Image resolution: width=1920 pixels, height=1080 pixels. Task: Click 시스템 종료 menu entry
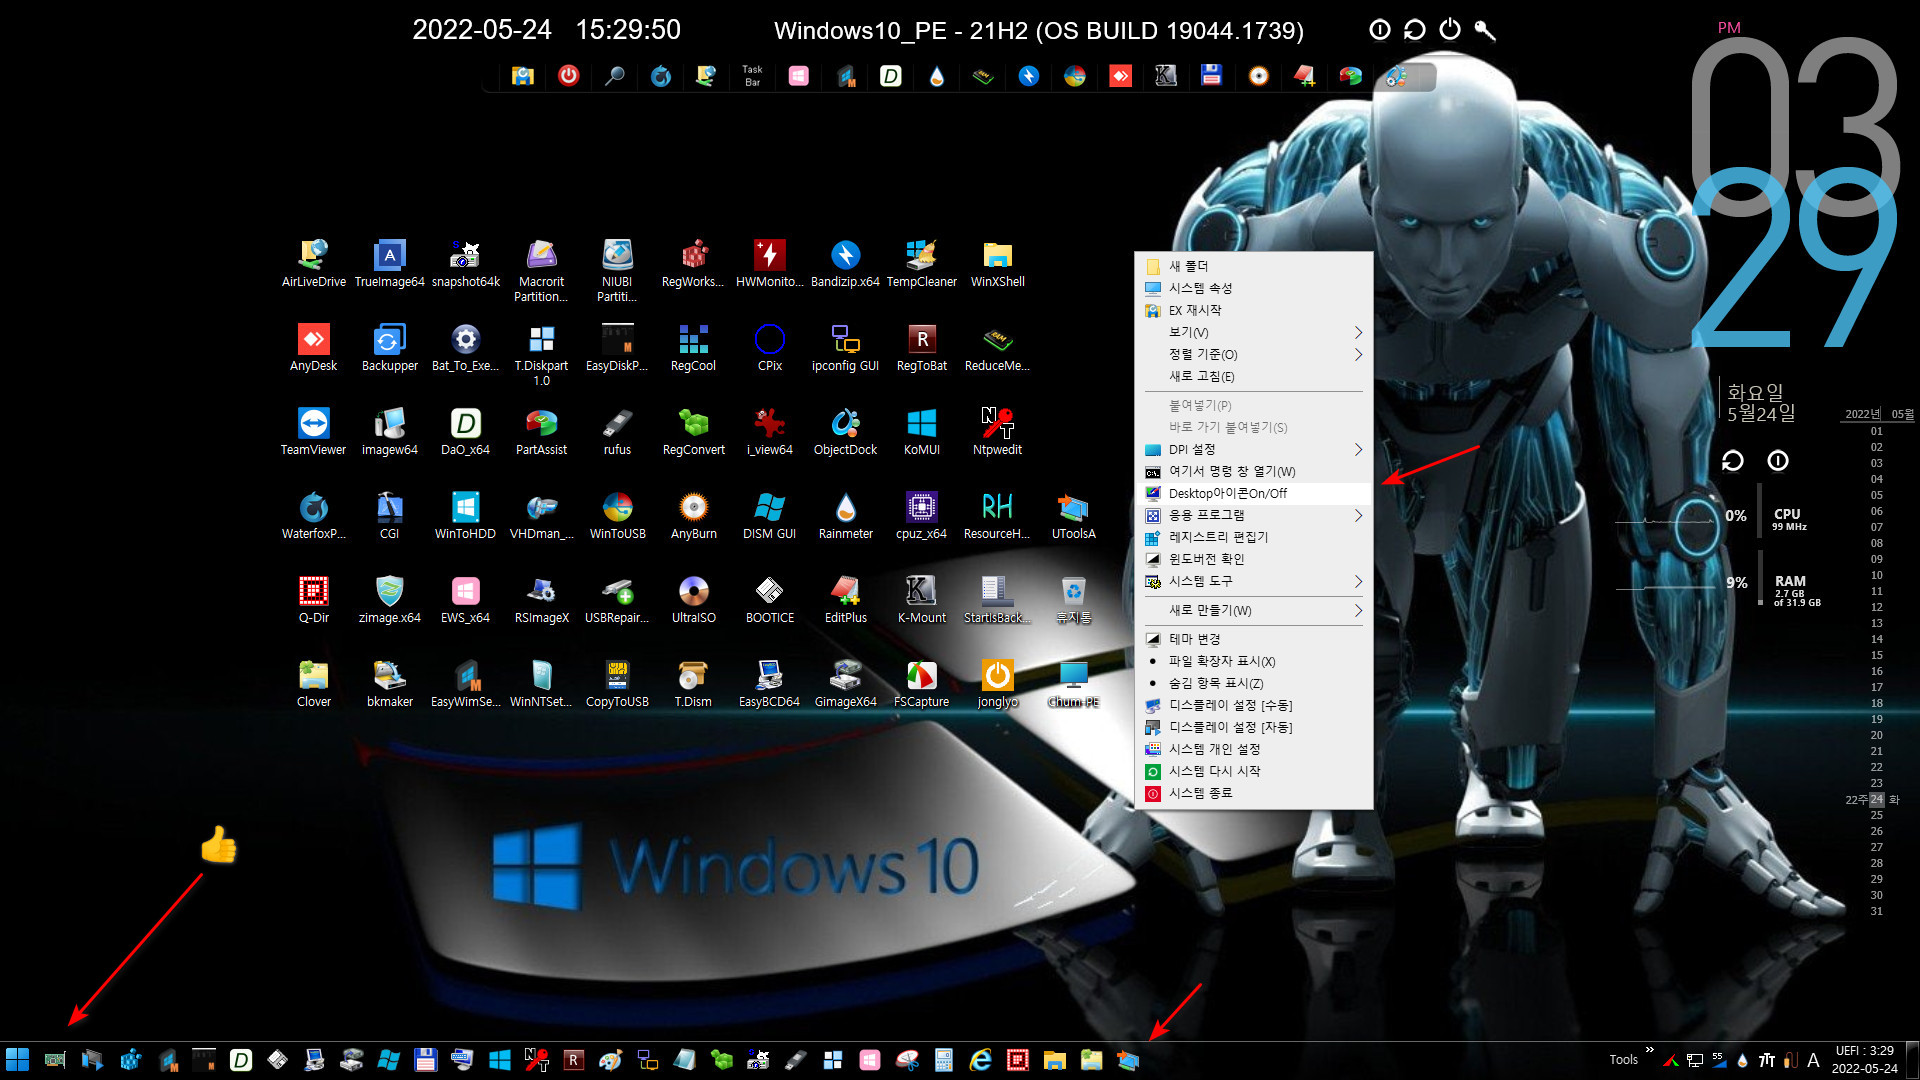1254,793
